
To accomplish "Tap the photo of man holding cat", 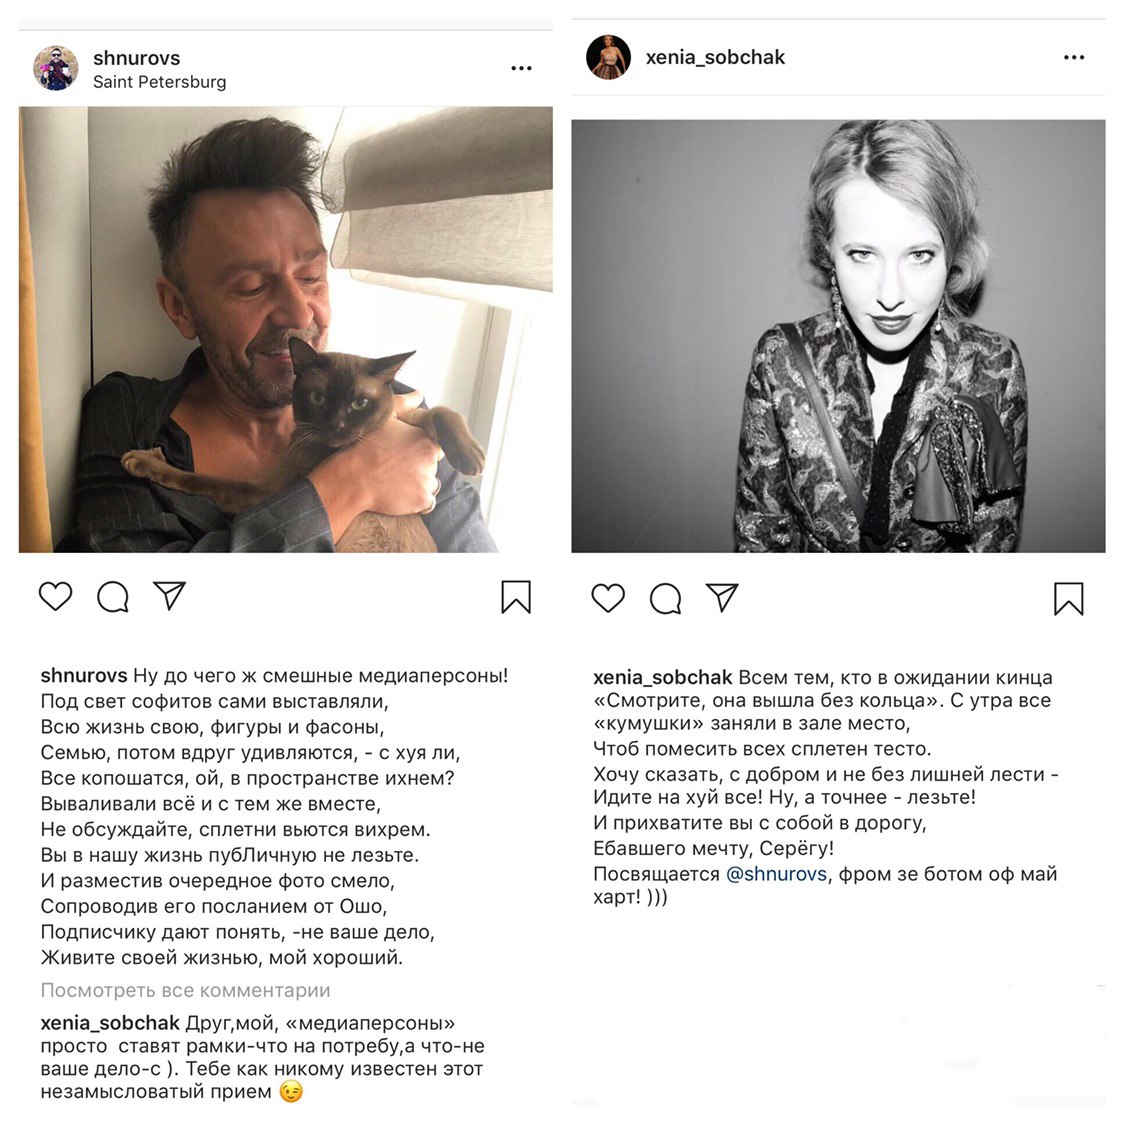I will 285,329.
